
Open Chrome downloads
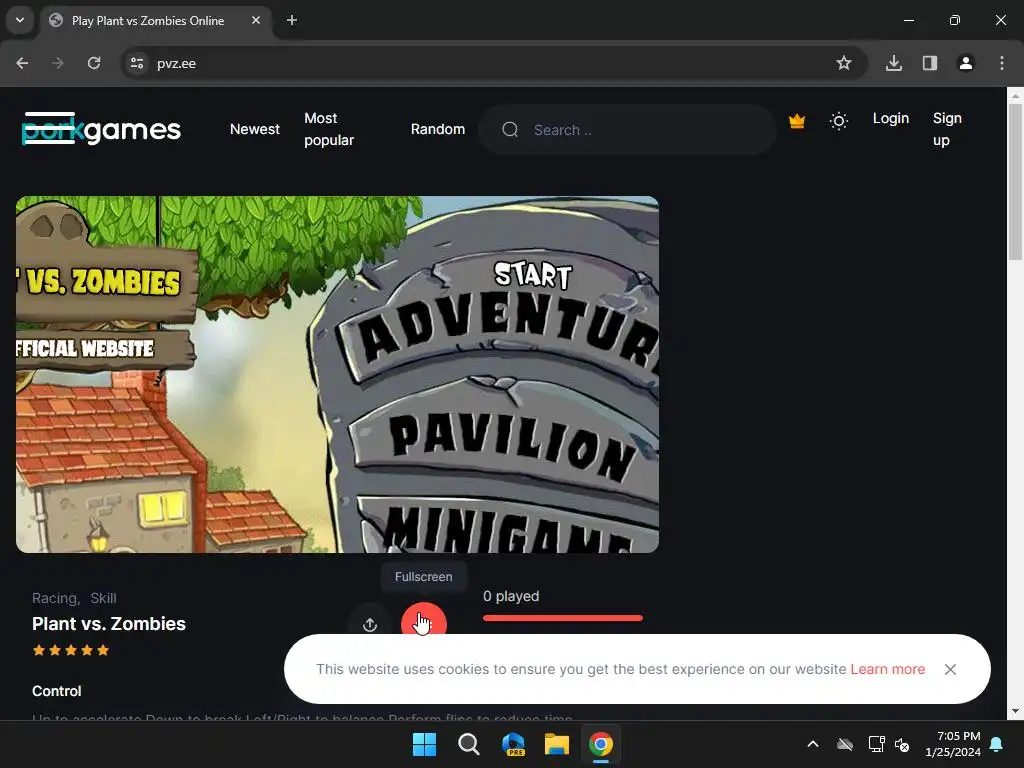click(x=893, y=63)
